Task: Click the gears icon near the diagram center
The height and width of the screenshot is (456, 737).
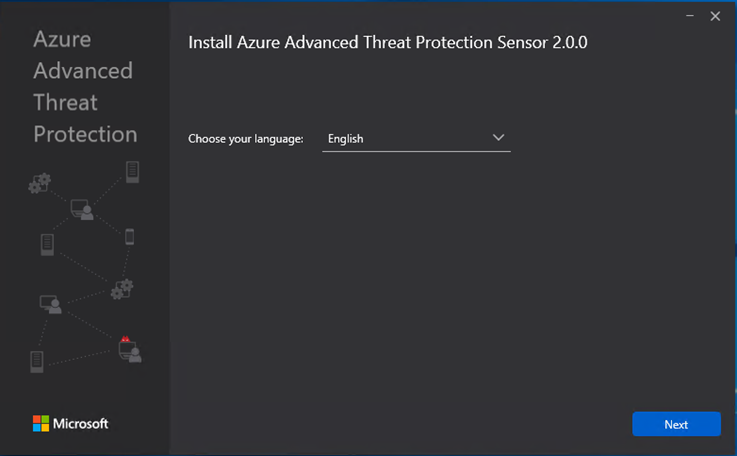Action: [x=122, y=289]
